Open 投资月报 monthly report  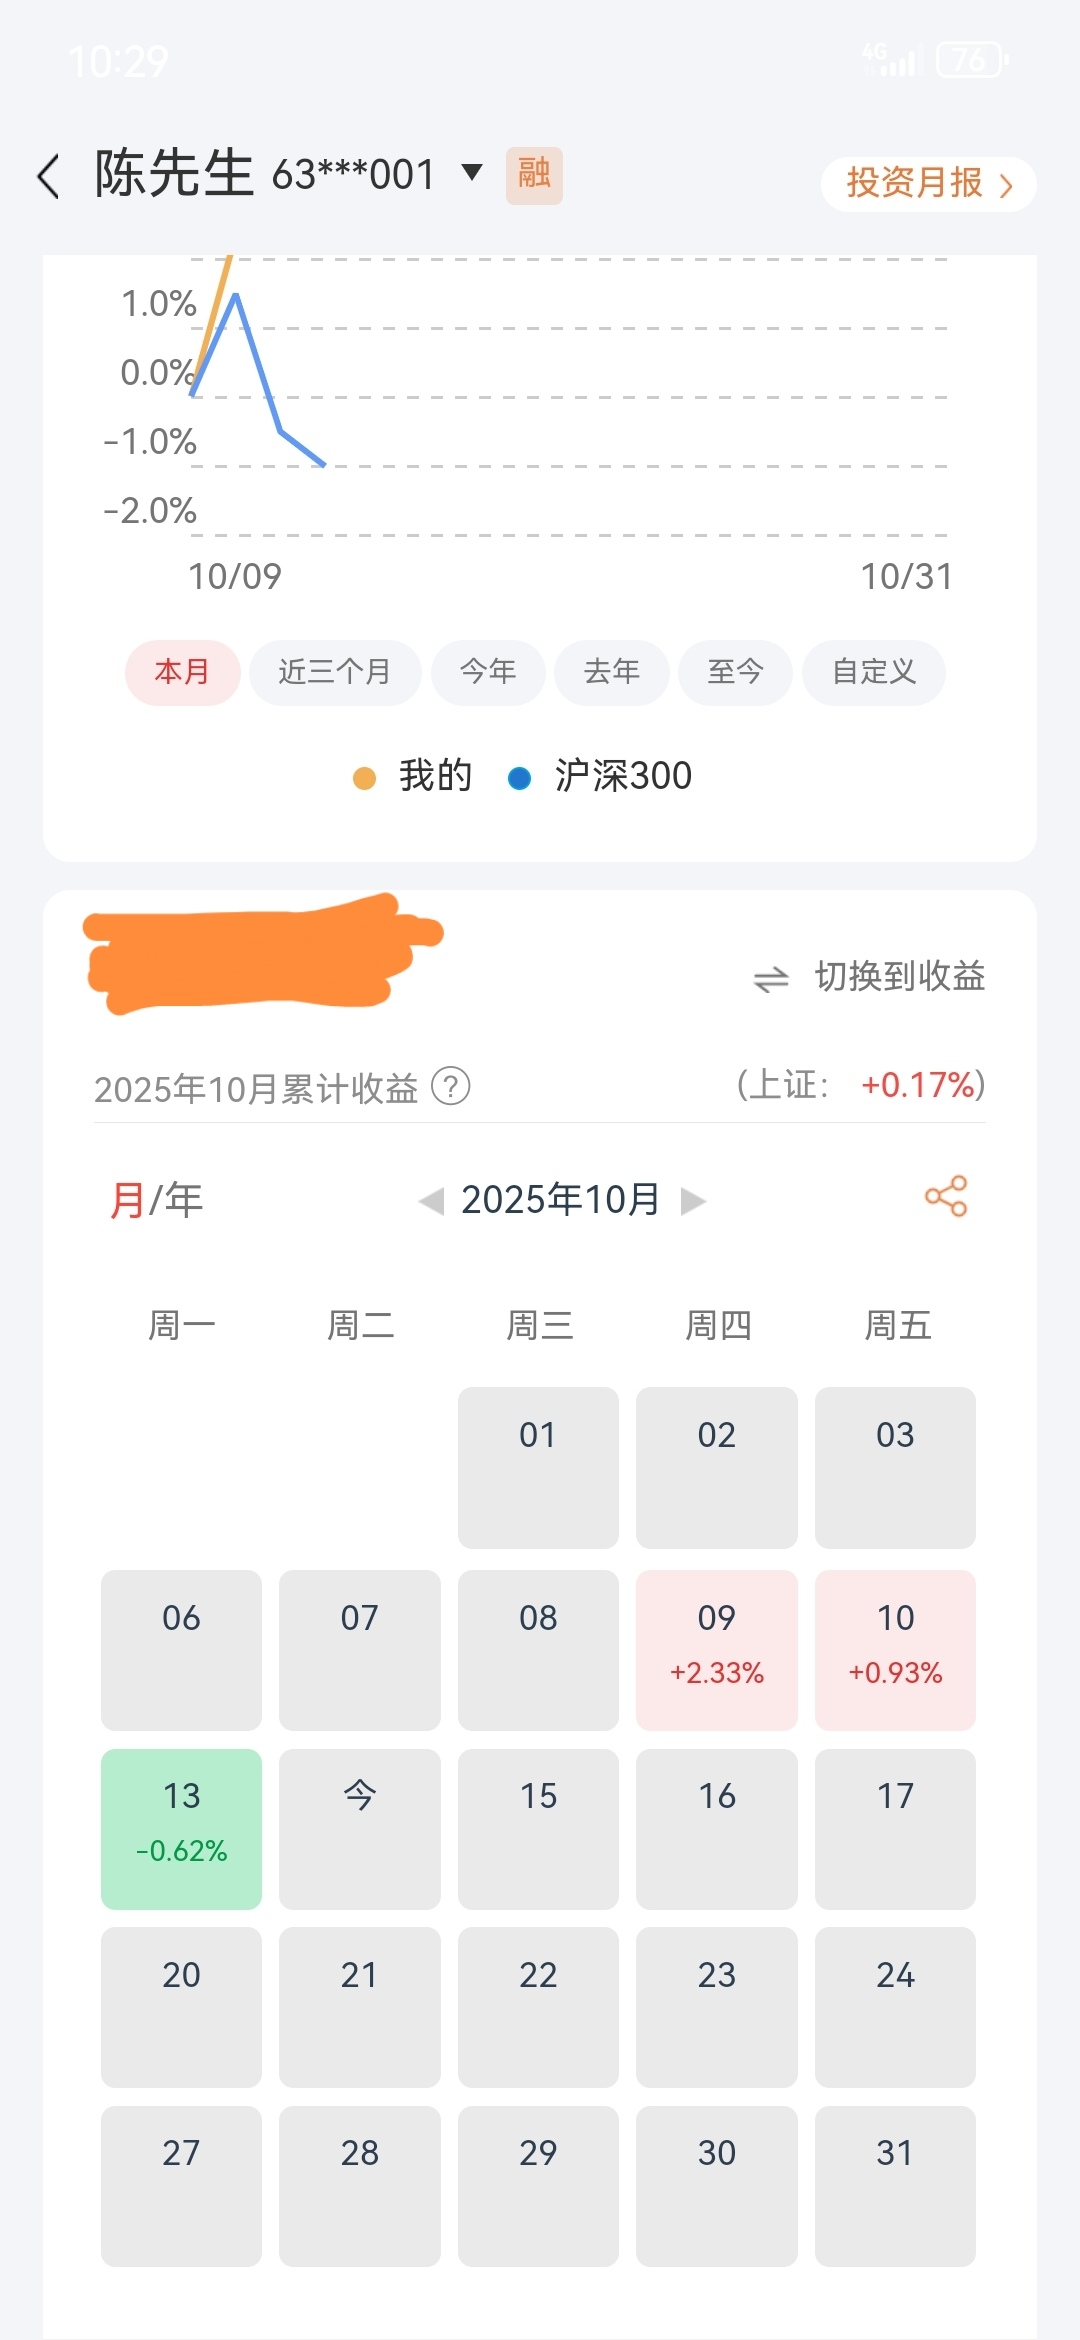click(929, 184)
